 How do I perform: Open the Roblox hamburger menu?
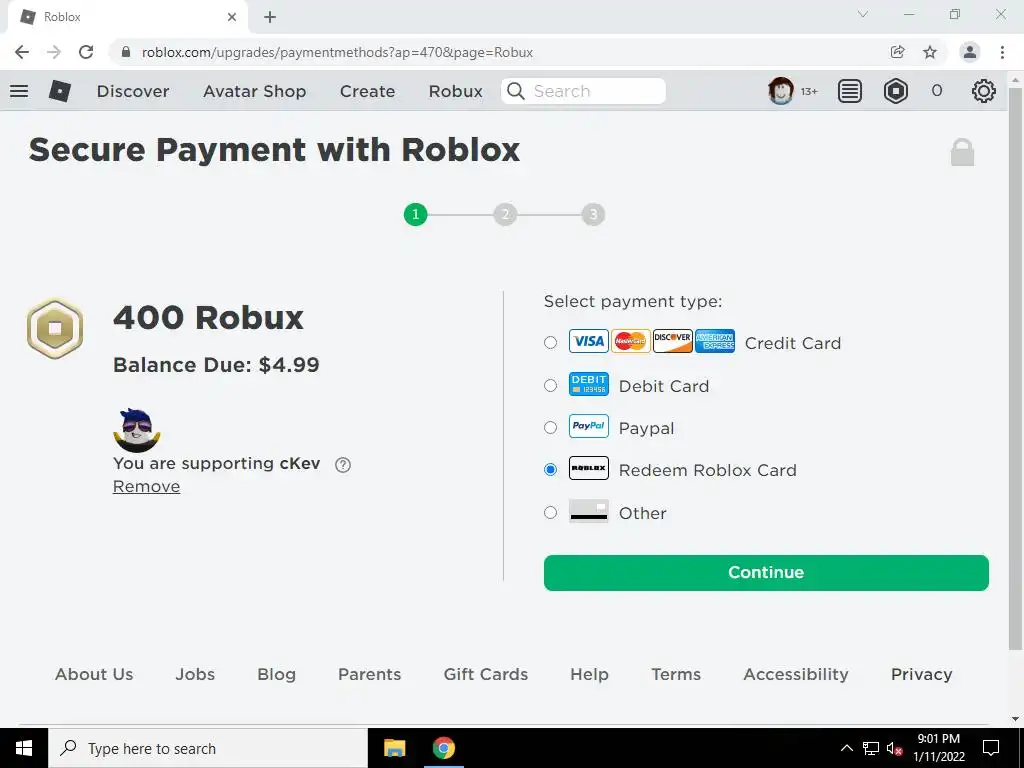point(19,91)
